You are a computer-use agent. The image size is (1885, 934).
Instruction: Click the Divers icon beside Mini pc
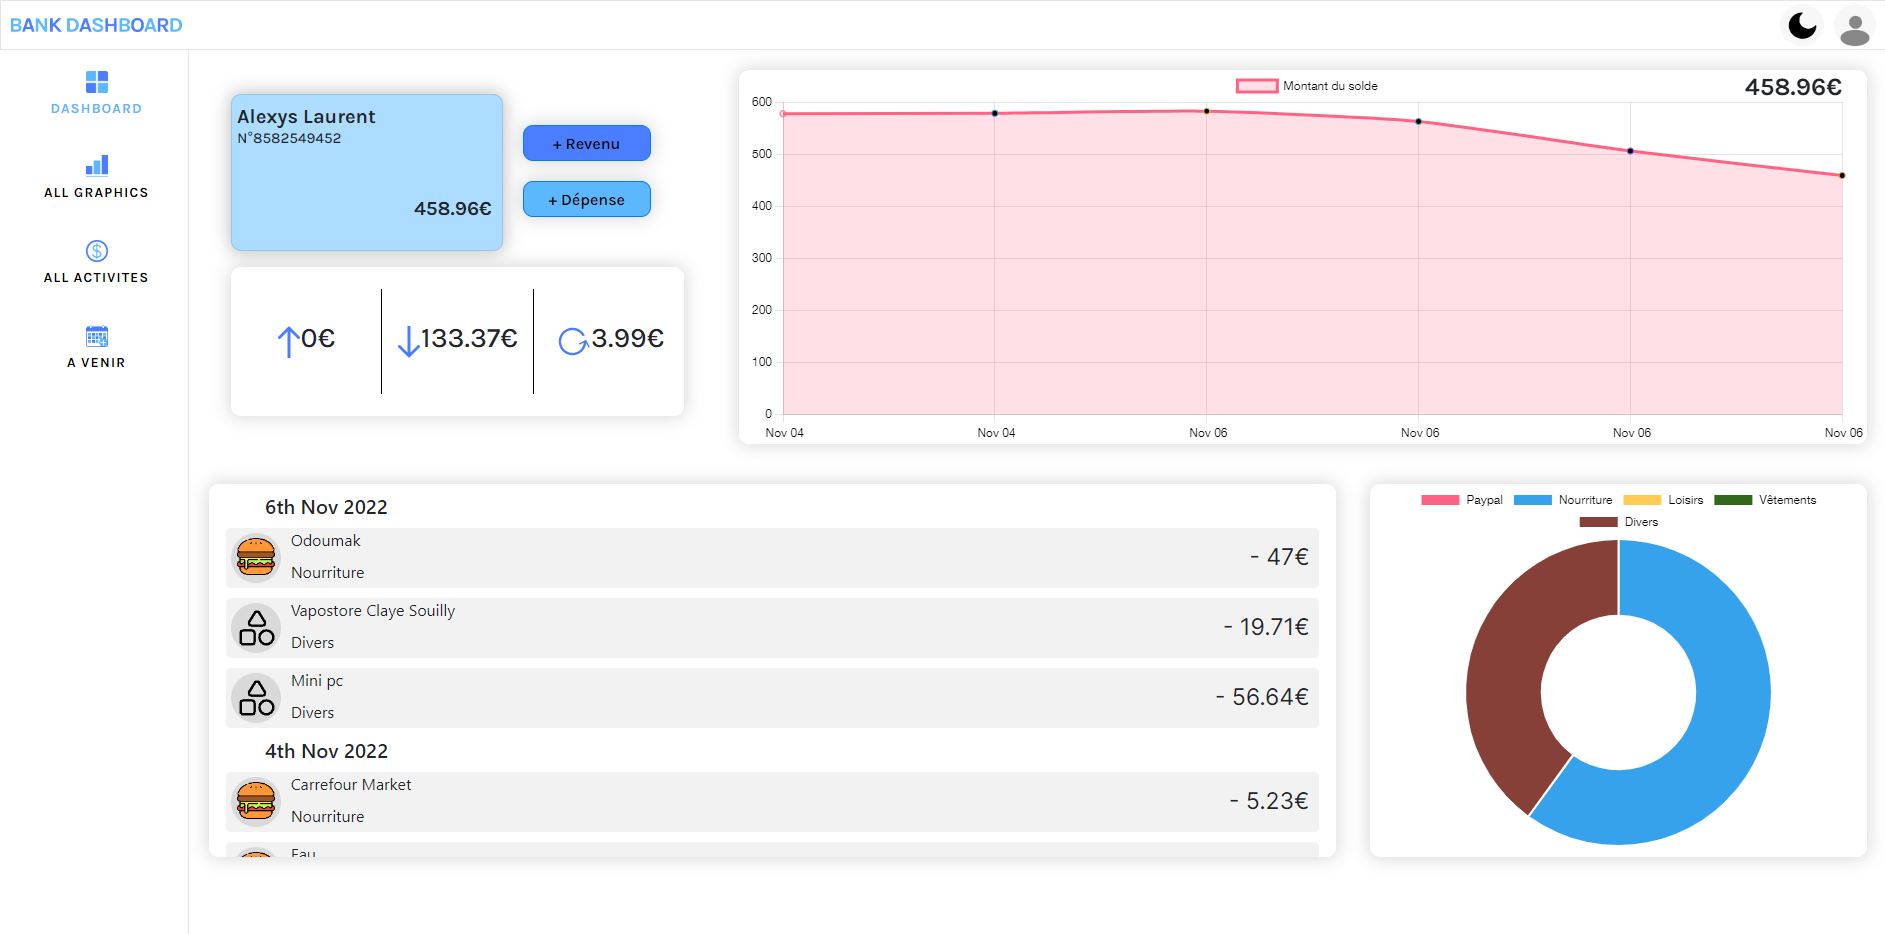click(x=255, y=698)
